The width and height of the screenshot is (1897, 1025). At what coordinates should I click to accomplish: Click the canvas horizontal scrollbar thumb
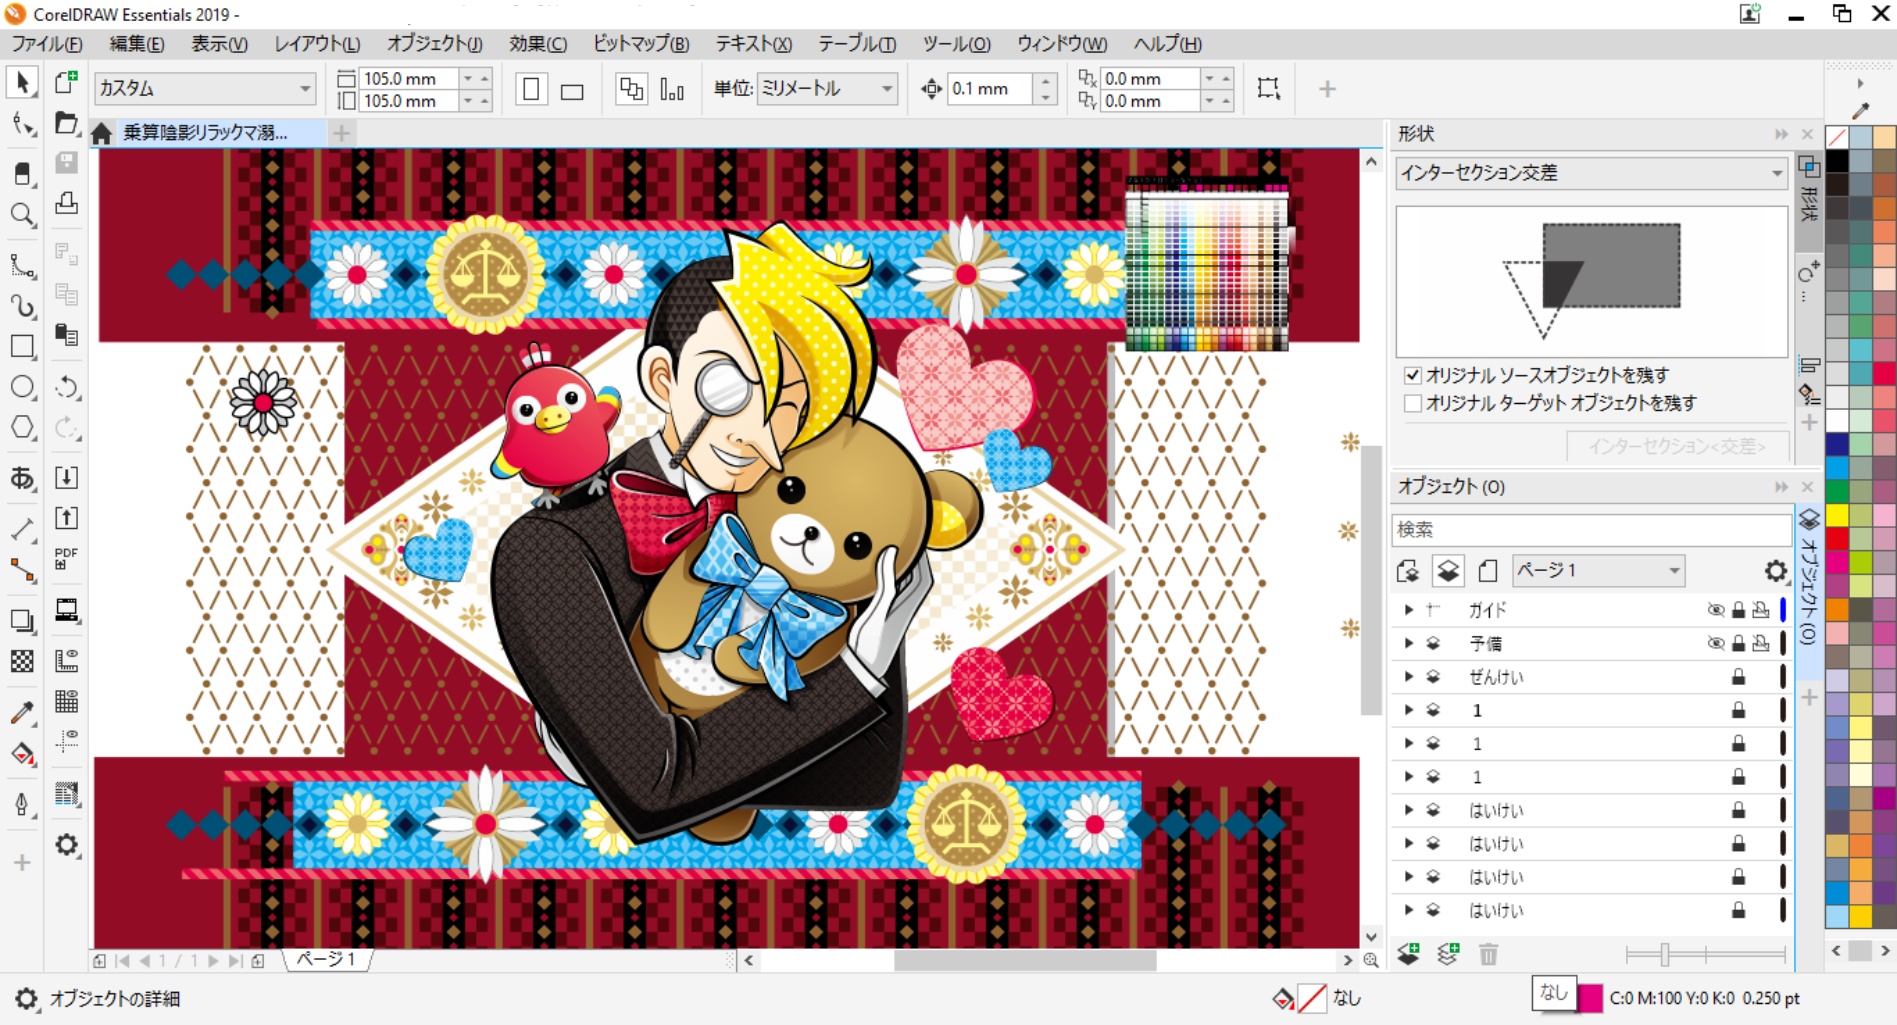pyautogui.click(x=1025, y=961)
